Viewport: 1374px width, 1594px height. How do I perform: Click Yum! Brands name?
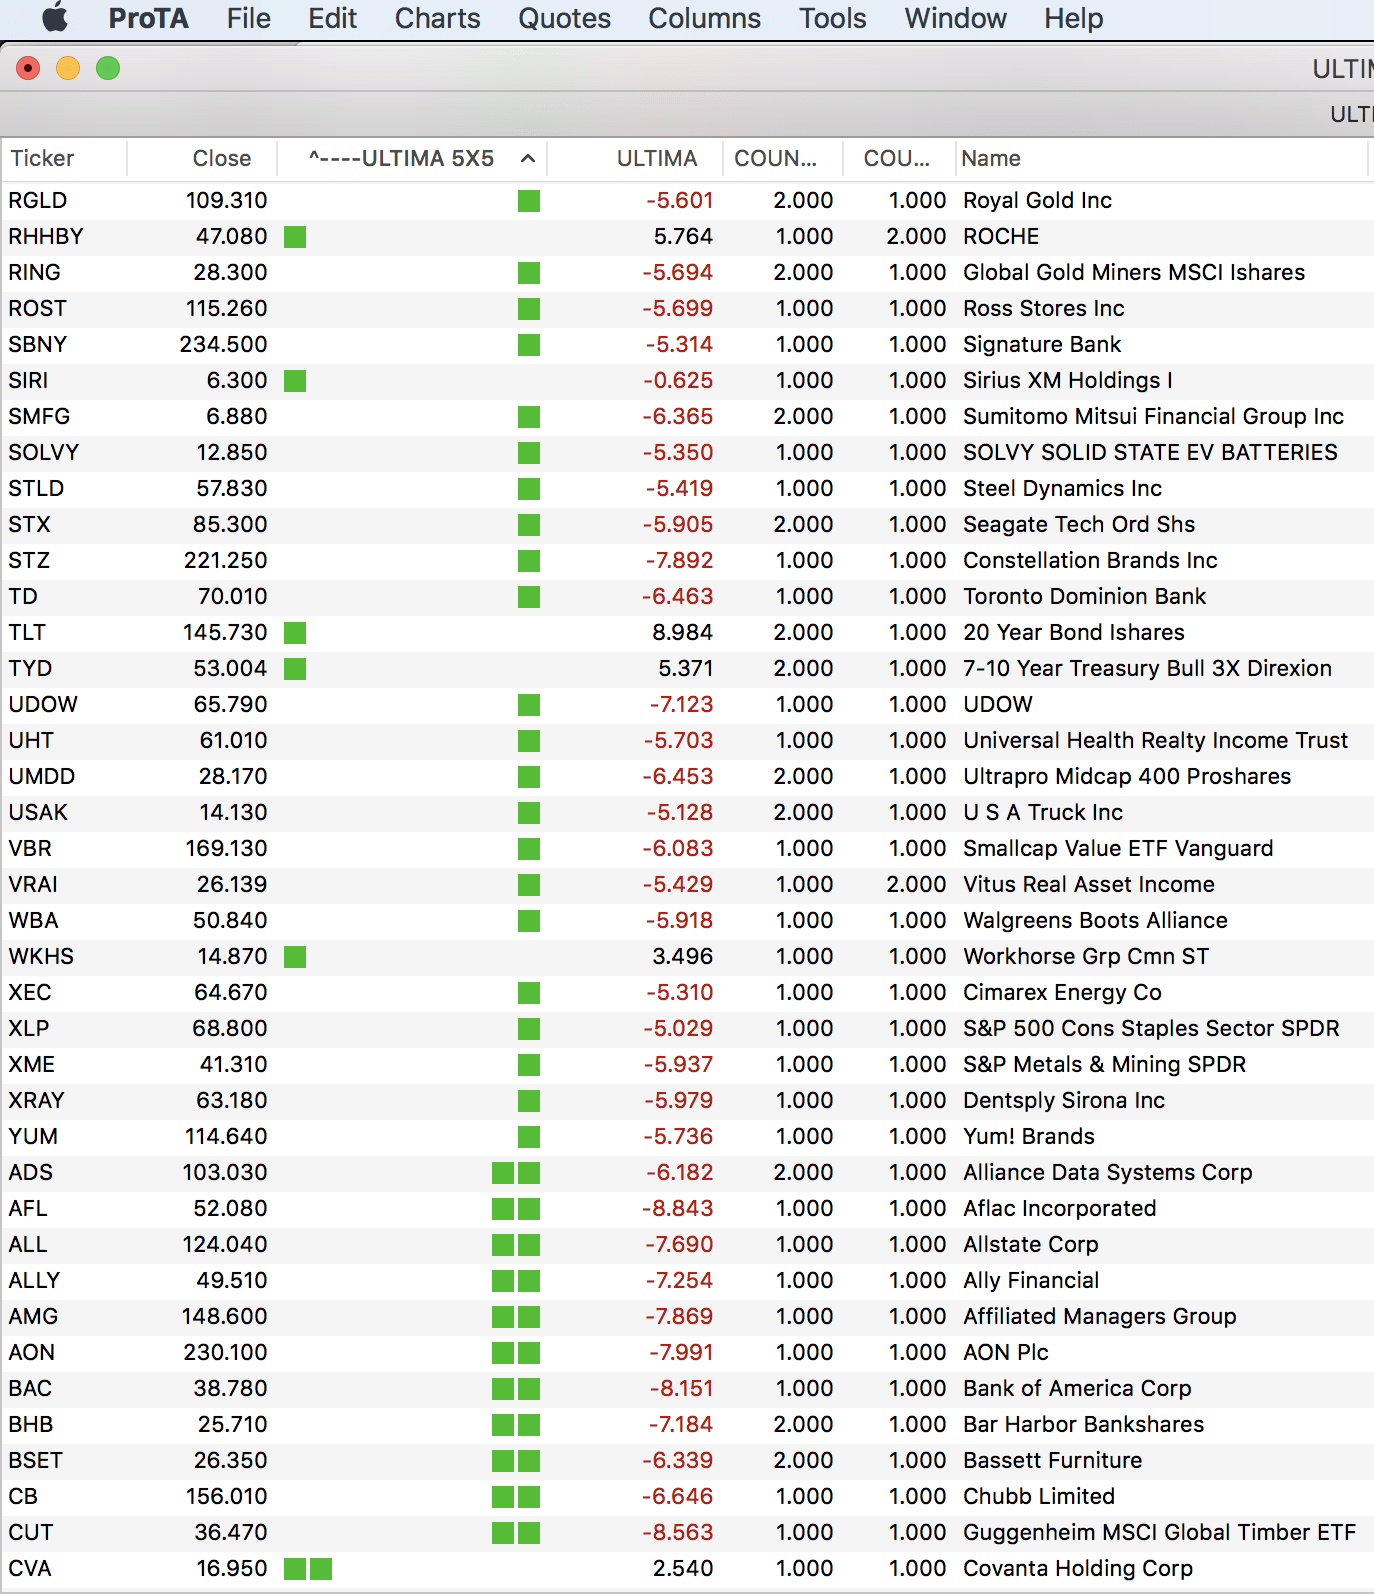tap(1028, 1136)
